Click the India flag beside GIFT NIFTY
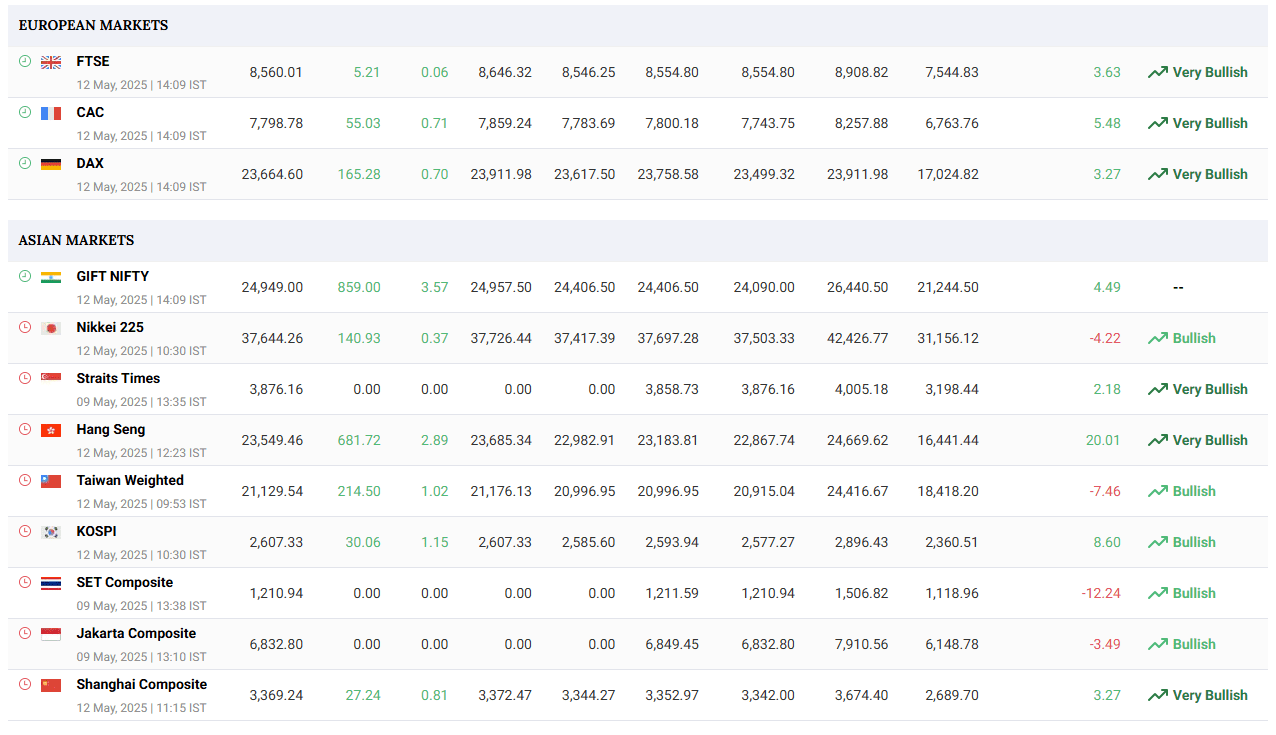1276x735 pixels. coord(51,277)
